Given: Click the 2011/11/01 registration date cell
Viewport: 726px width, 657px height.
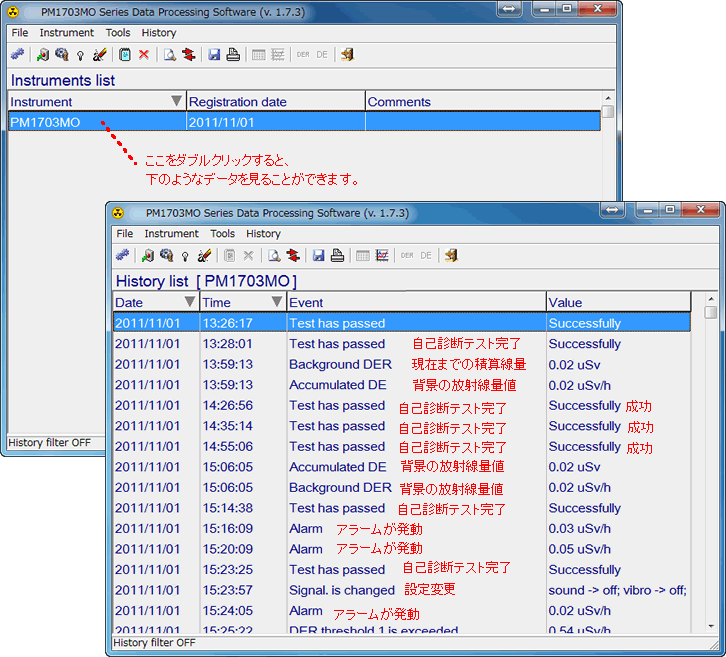Looking at the screenshot, I should [275, 122].
